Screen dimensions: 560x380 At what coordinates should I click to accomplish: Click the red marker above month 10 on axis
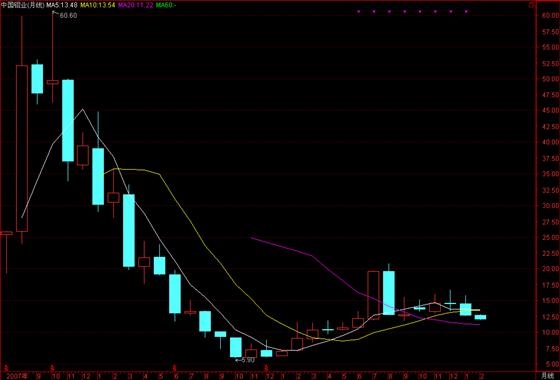(52, 368)
